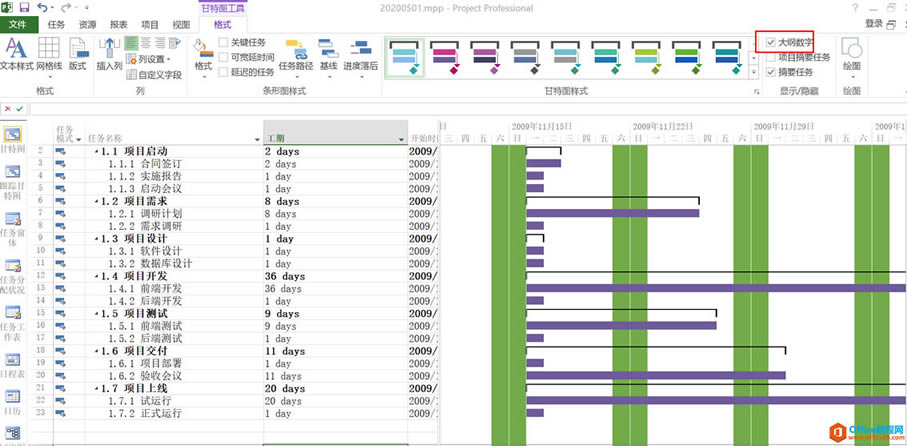Viewport: 907px width, 446px height.
Task: Open 文本样式 (Text Styles) tool
Action: coord(16,54)
